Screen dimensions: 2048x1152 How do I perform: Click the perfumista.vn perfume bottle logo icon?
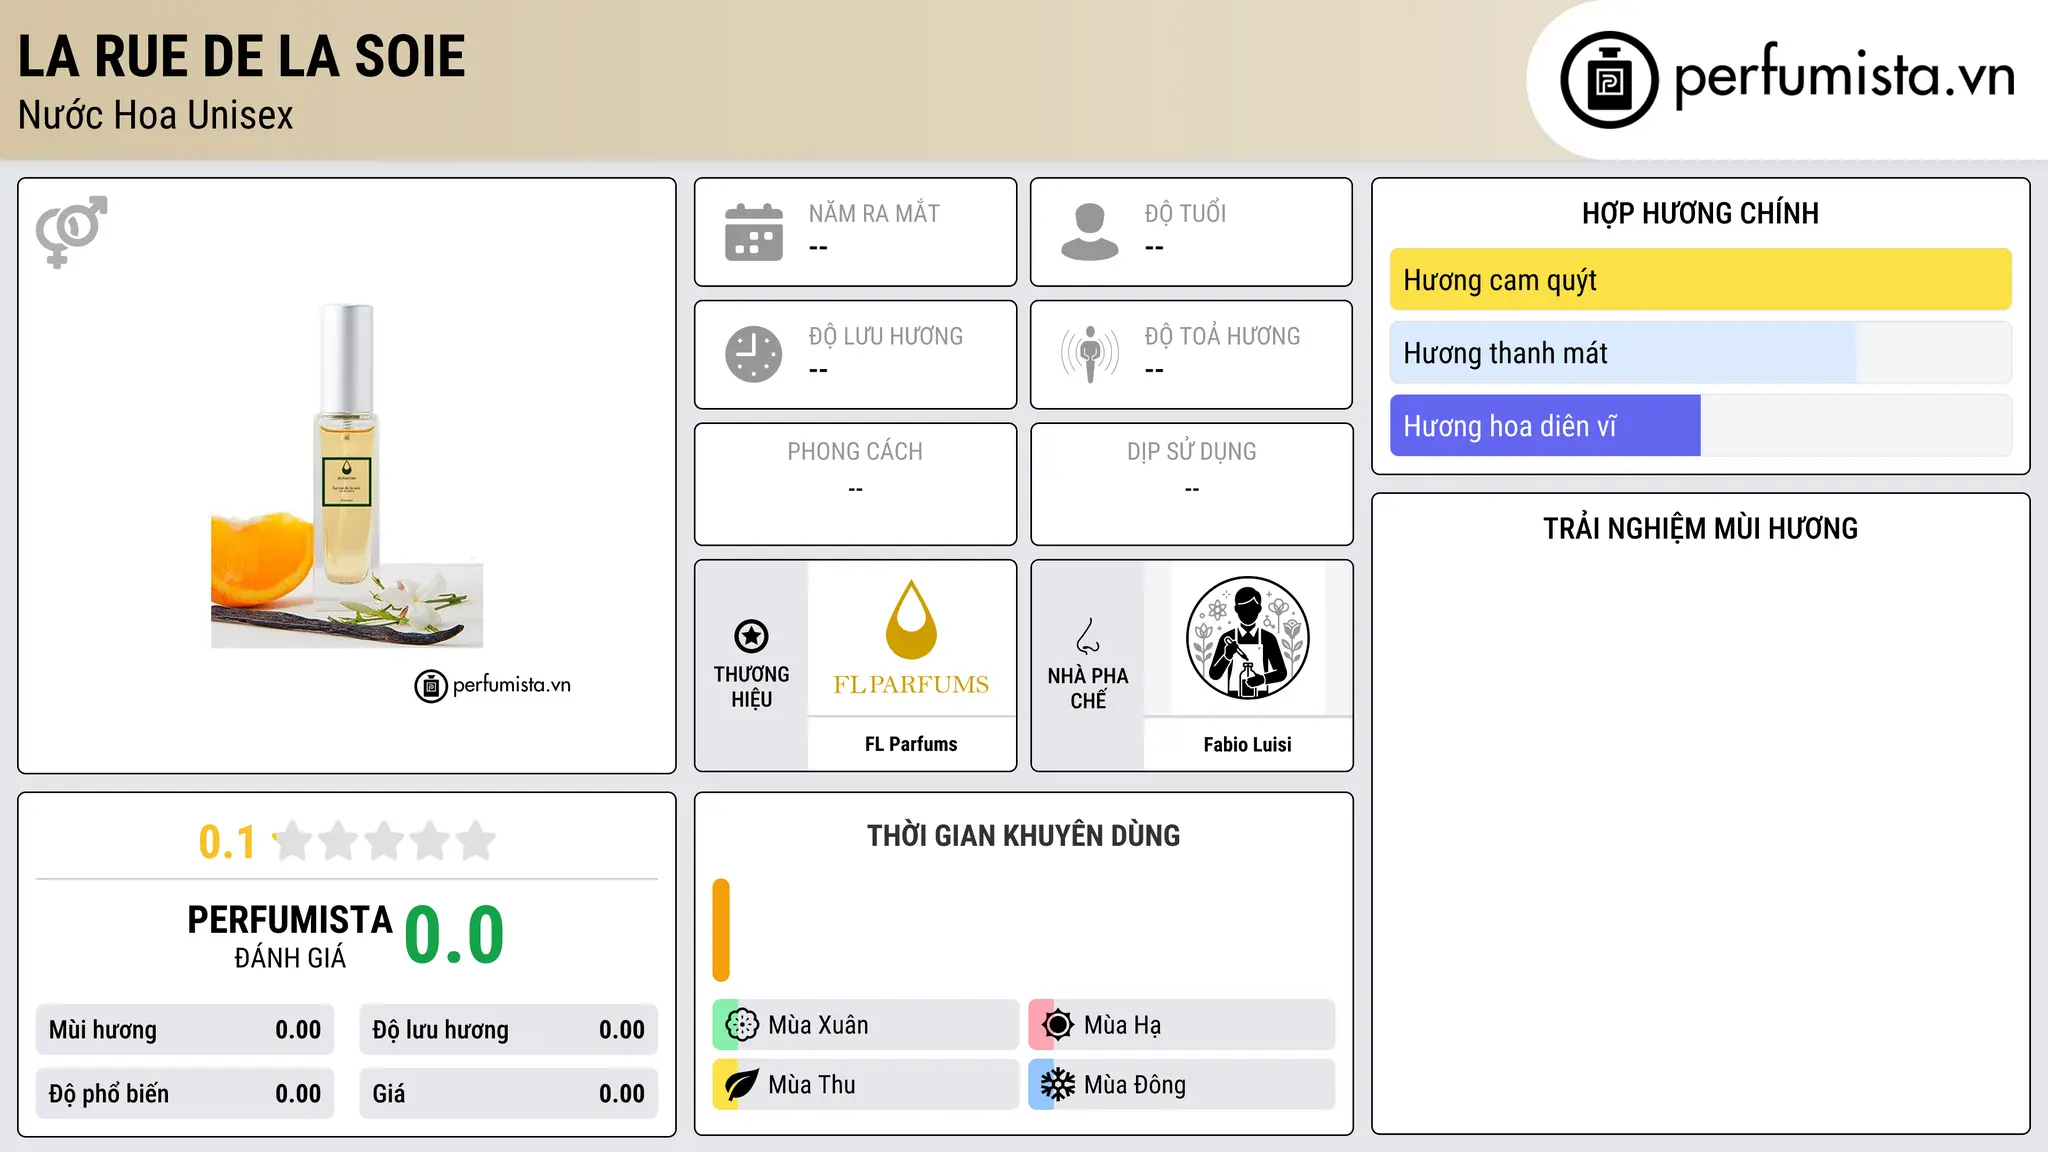coord(1609,80)
